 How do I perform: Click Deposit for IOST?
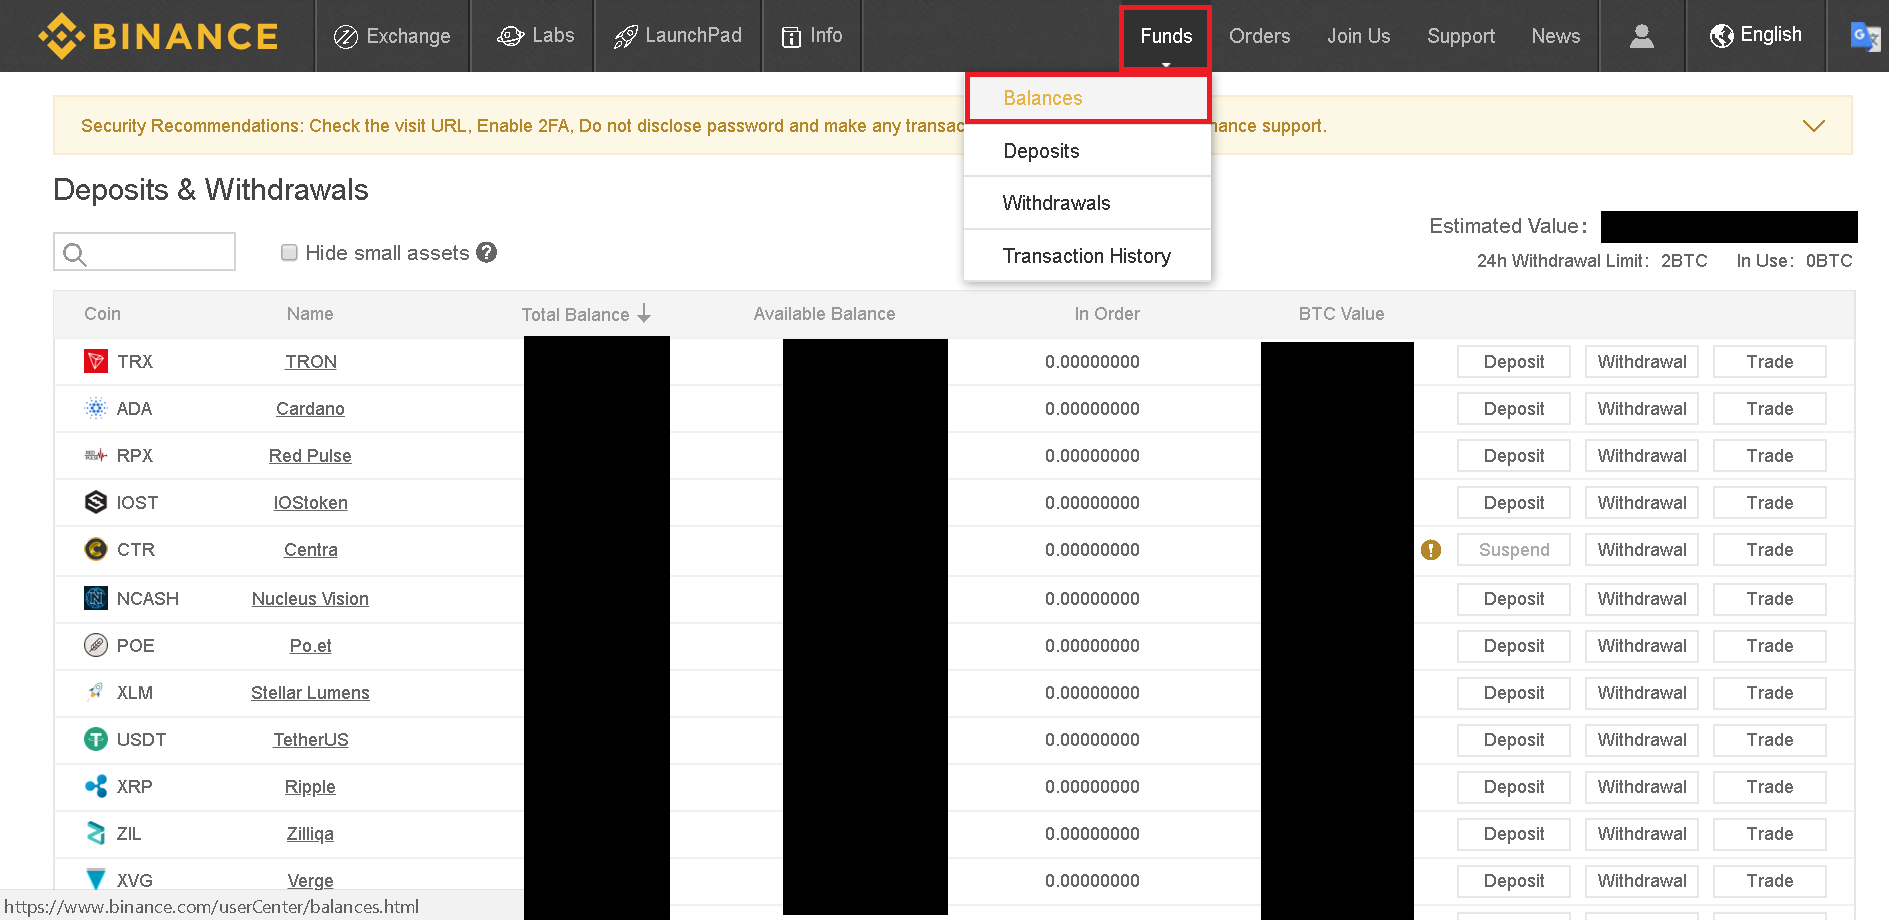pos(1514,503)
